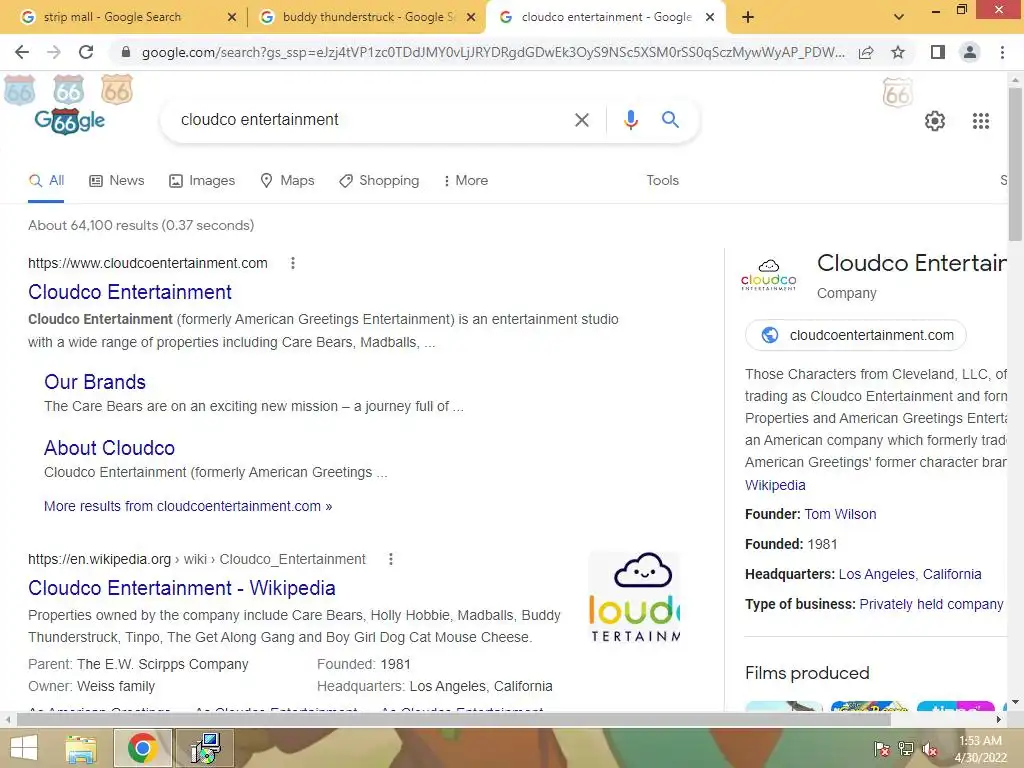Viewport: 1024px width, 768px height.
Task: Open search Tools options
Action: (662, 181)
